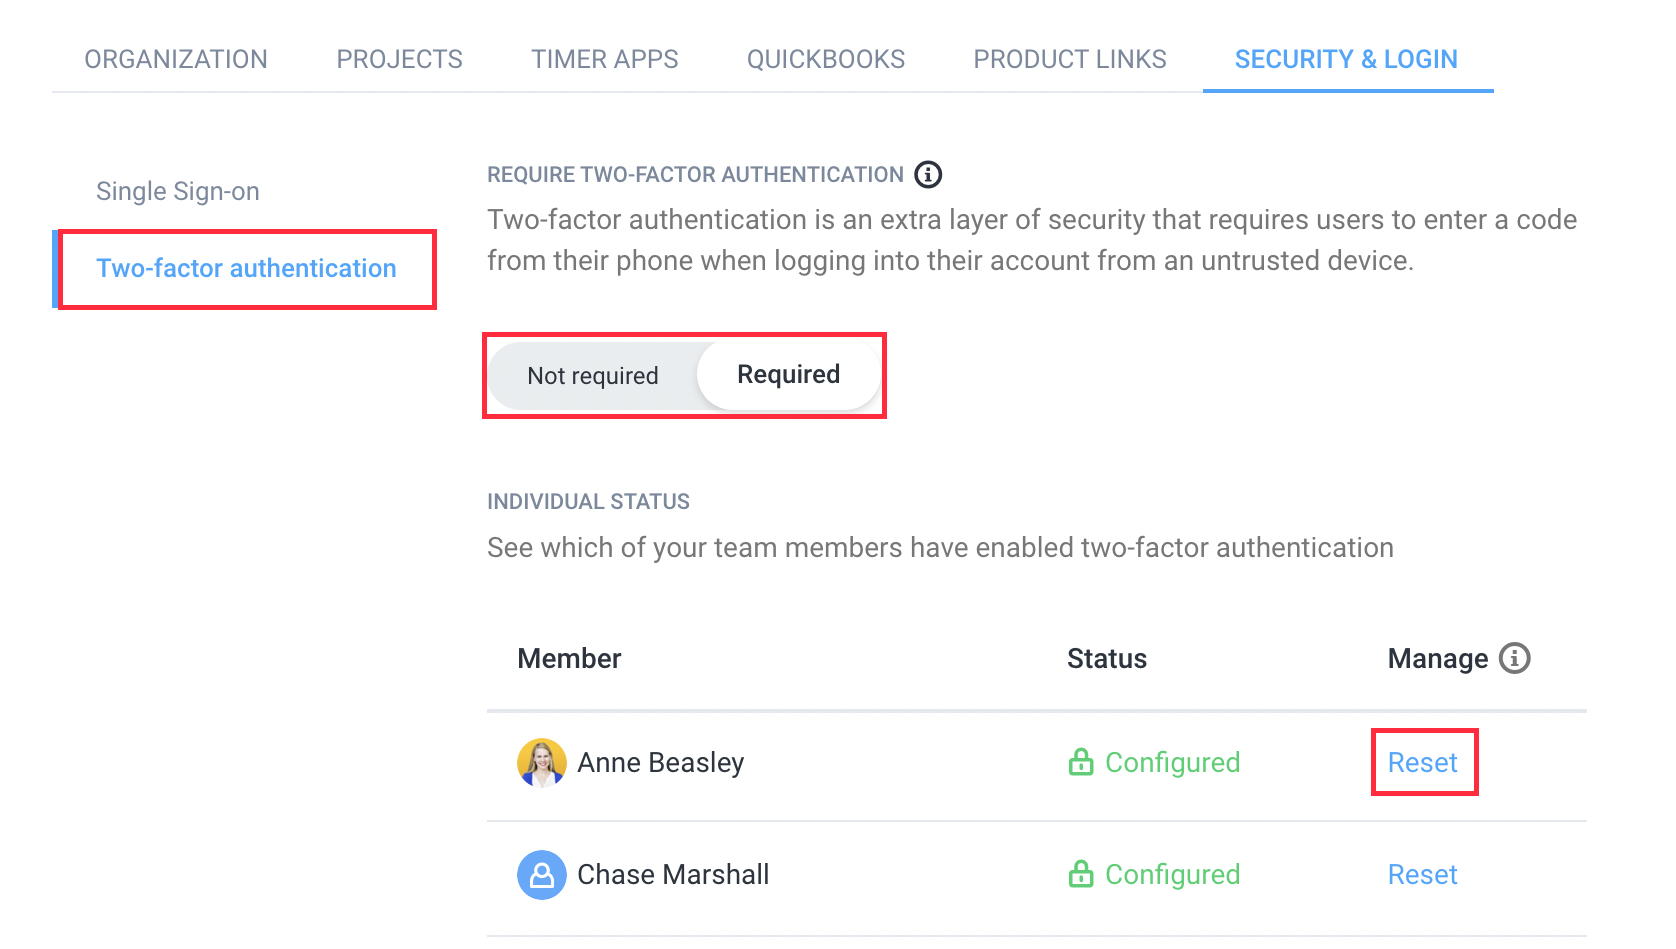Select Two-factor authentication in the sidebar
The height and width of the screenshot is (949, 1676).
[x=246, y=268]
